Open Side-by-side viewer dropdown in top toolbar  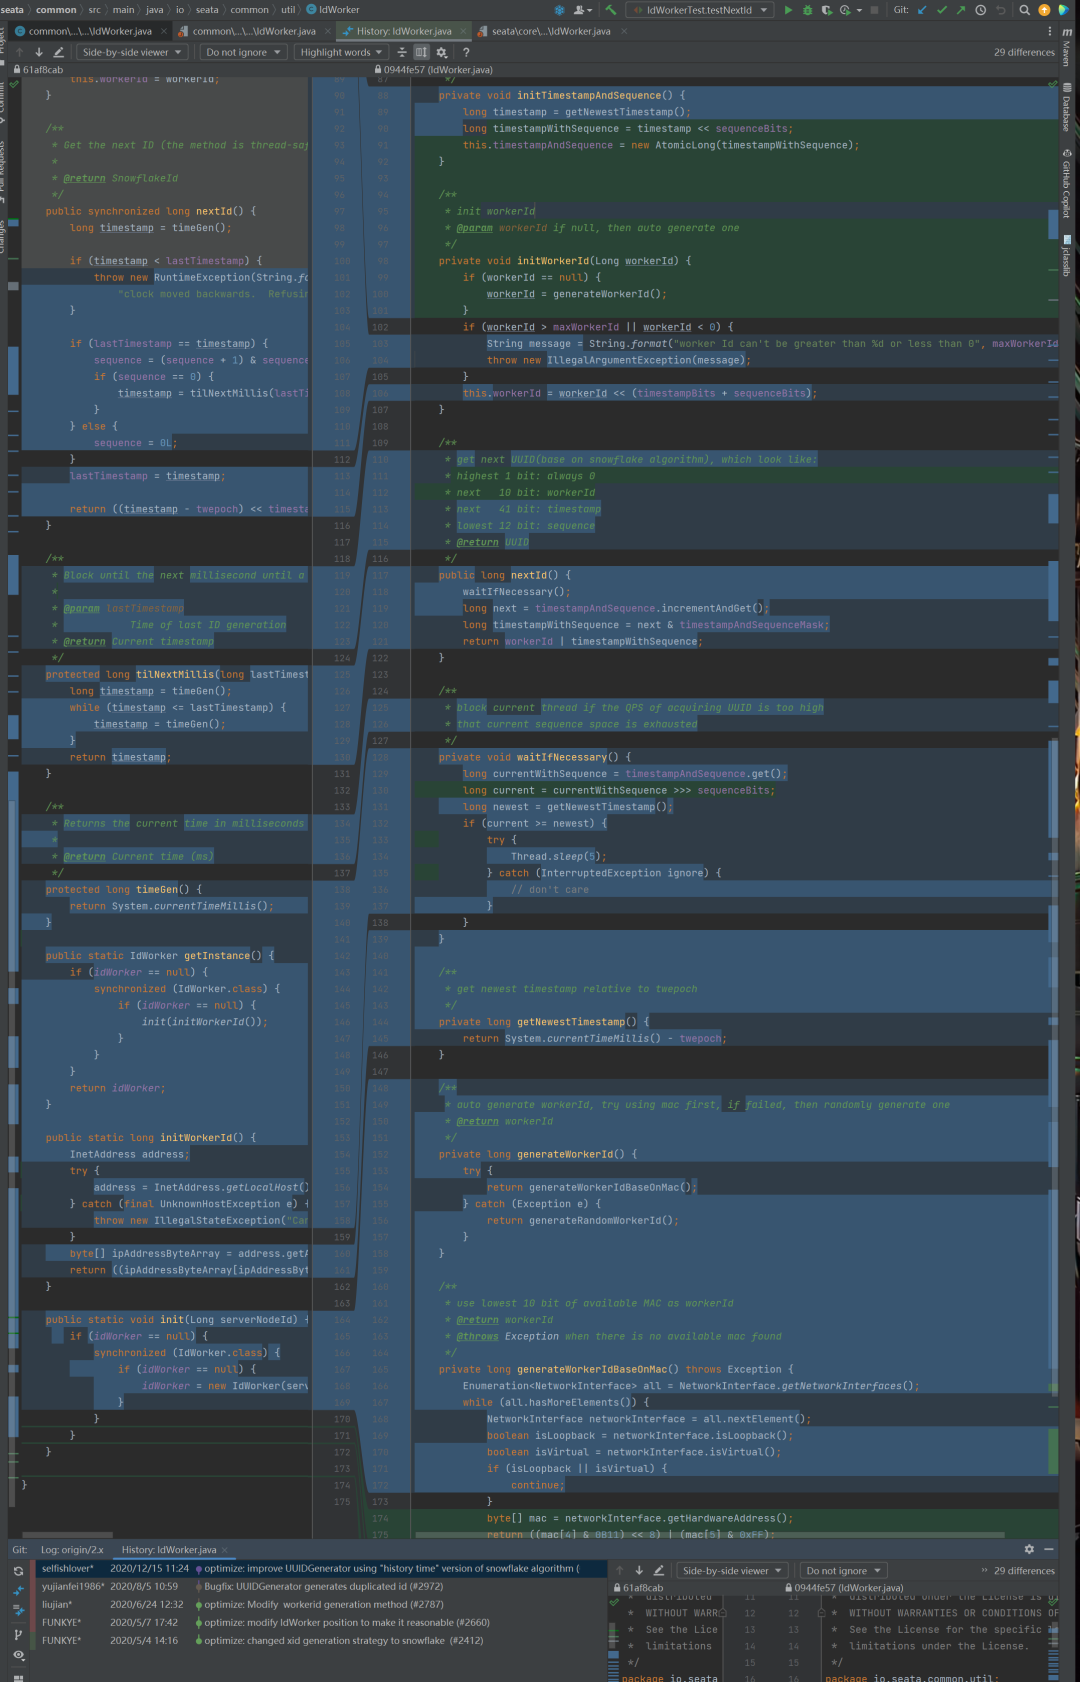point(132,52)
